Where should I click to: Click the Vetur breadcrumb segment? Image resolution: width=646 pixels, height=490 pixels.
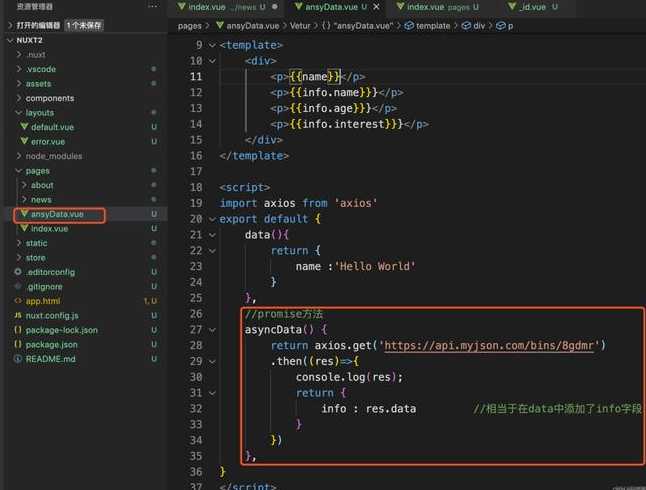click(x=300, y=26)
